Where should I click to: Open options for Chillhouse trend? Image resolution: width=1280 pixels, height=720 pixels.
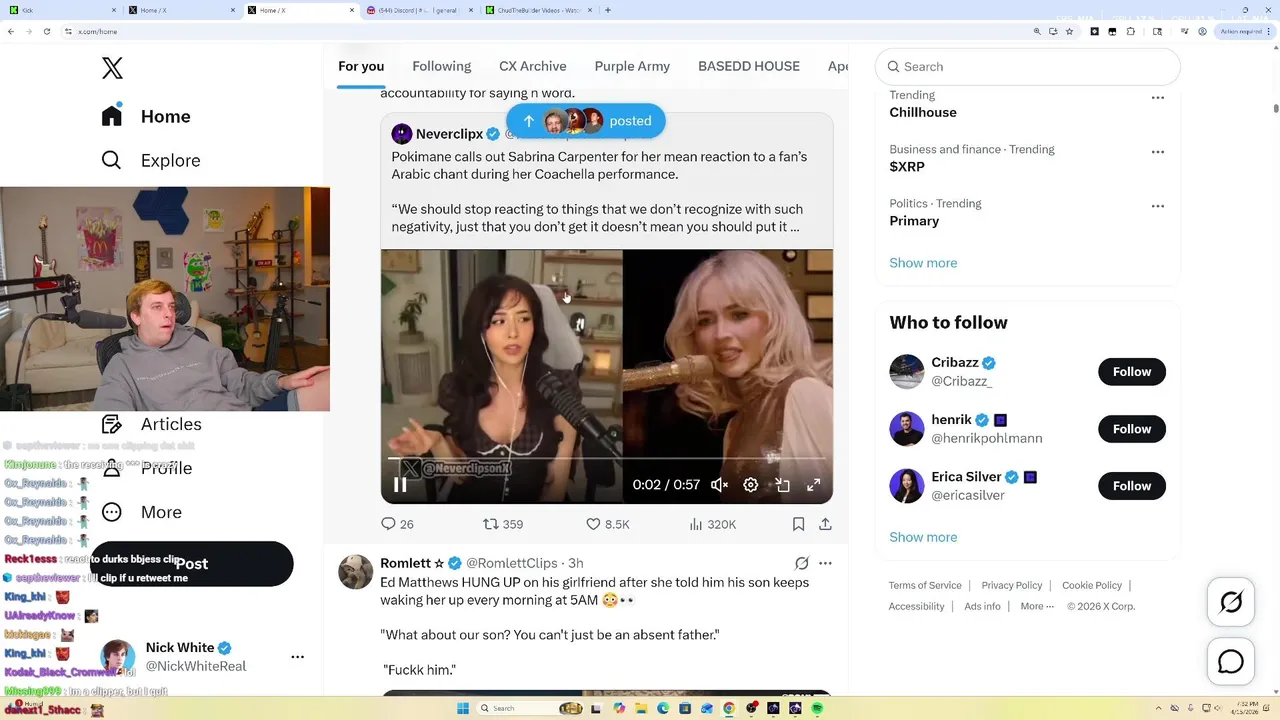[x=1158, y=98]
